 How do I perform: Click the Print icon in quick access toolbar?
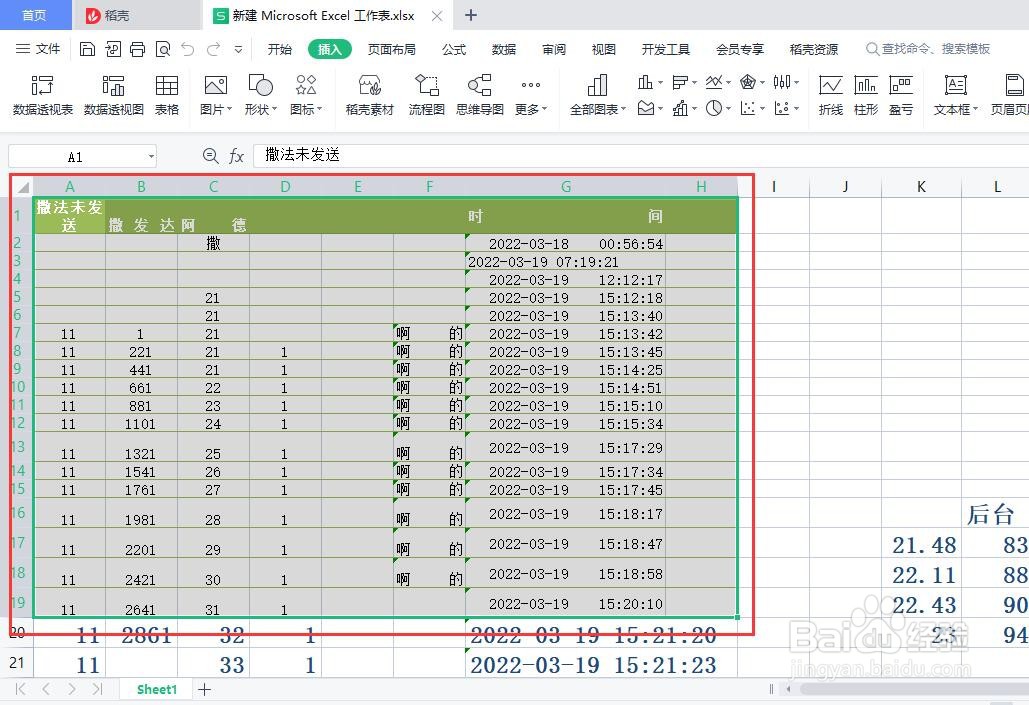click(137, 48)
